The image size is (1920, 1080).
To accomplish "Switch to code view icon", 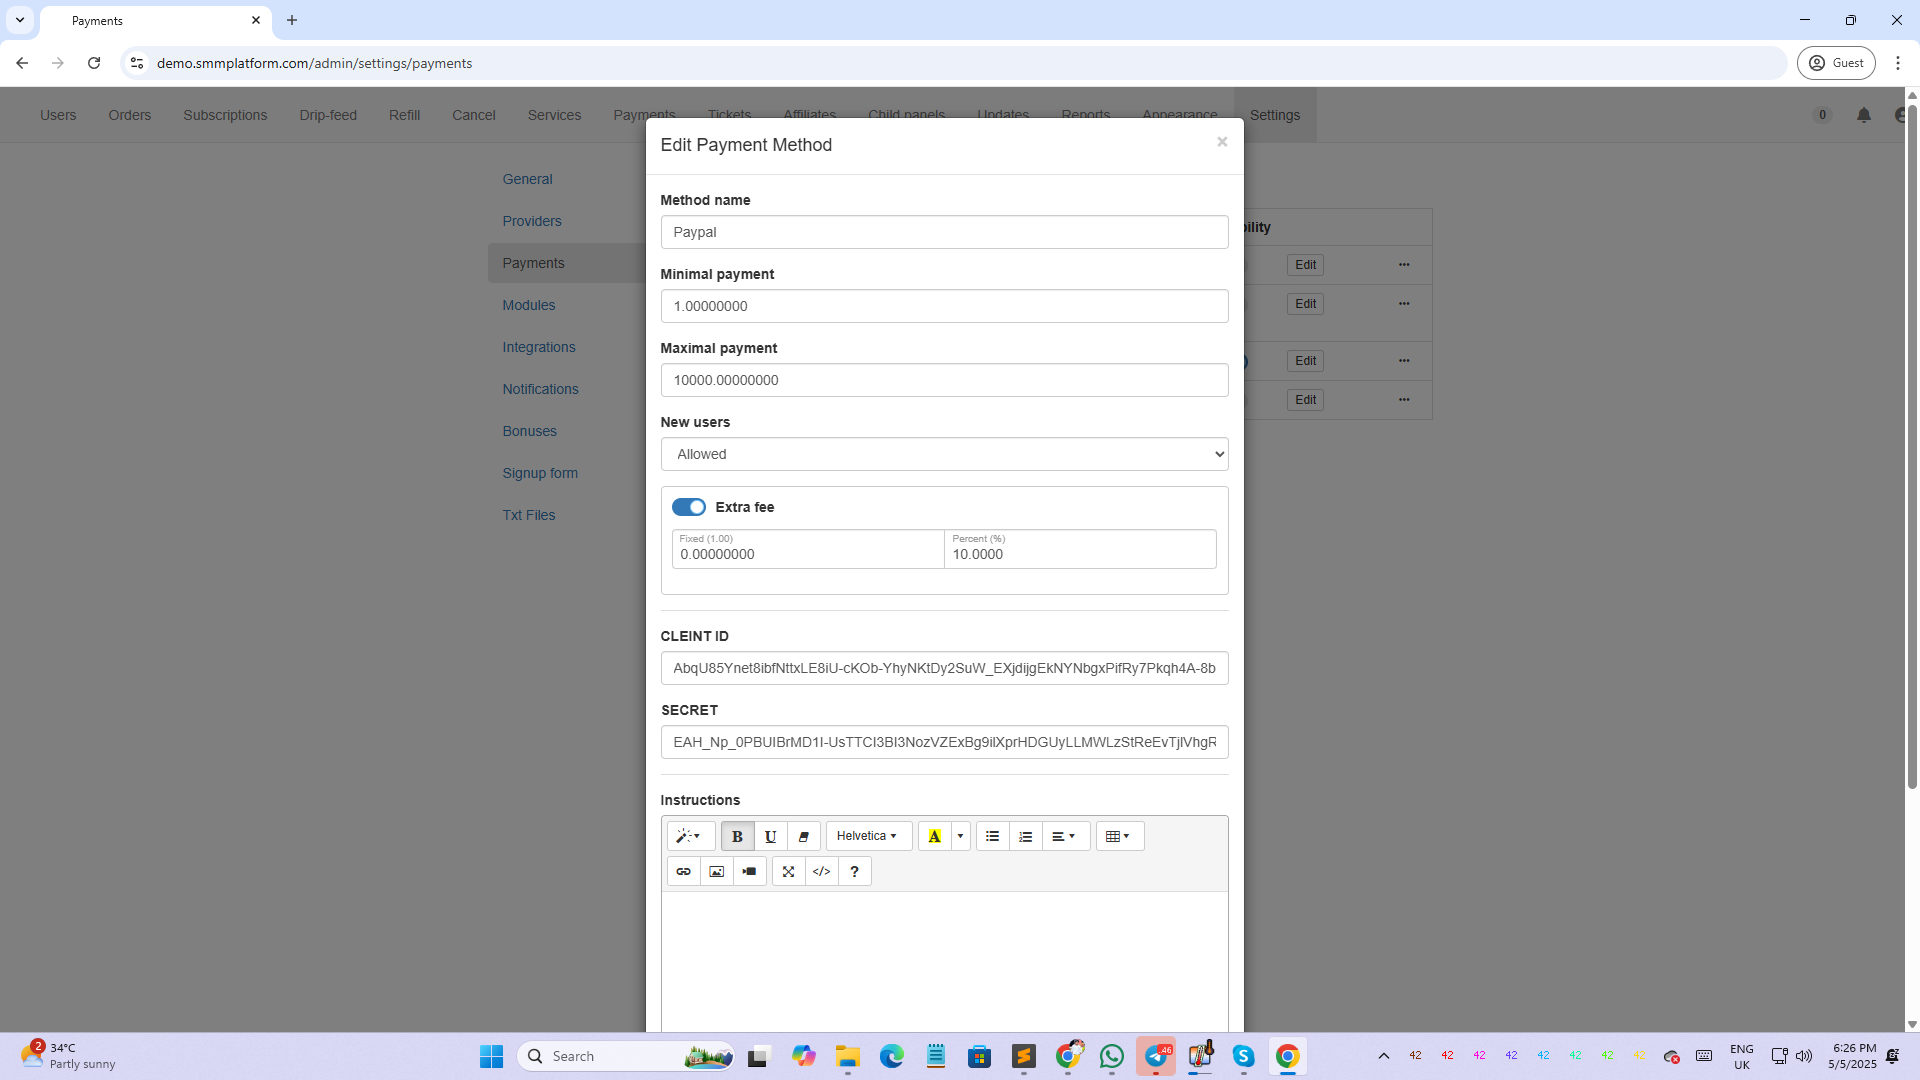I will tap(821, 871).
